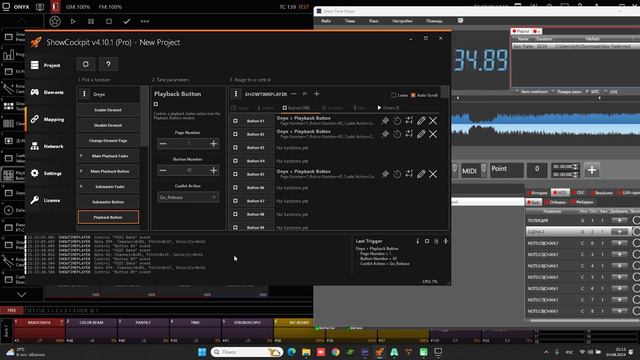Click the audio waveform in Show Time Player
The height and width of the screenshot is (360, 640).
point(546,124)
